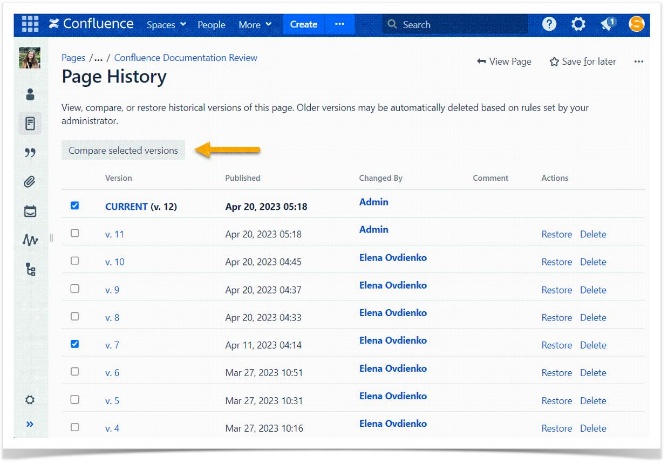Delete version v. 11

point(593,234)
